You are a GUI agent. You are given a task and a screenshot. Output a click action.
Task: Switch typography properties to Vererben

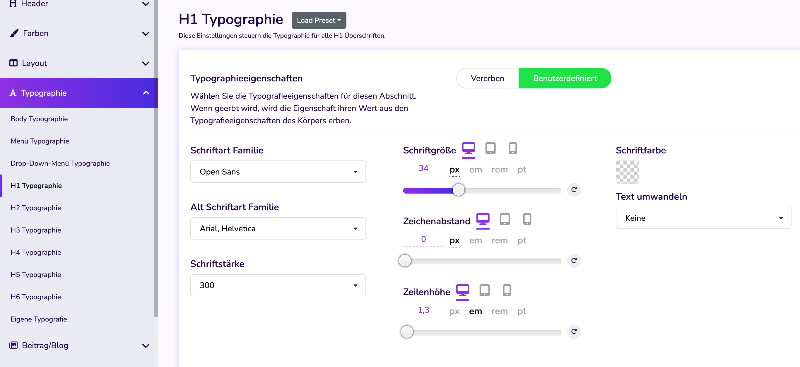[487, 78]
